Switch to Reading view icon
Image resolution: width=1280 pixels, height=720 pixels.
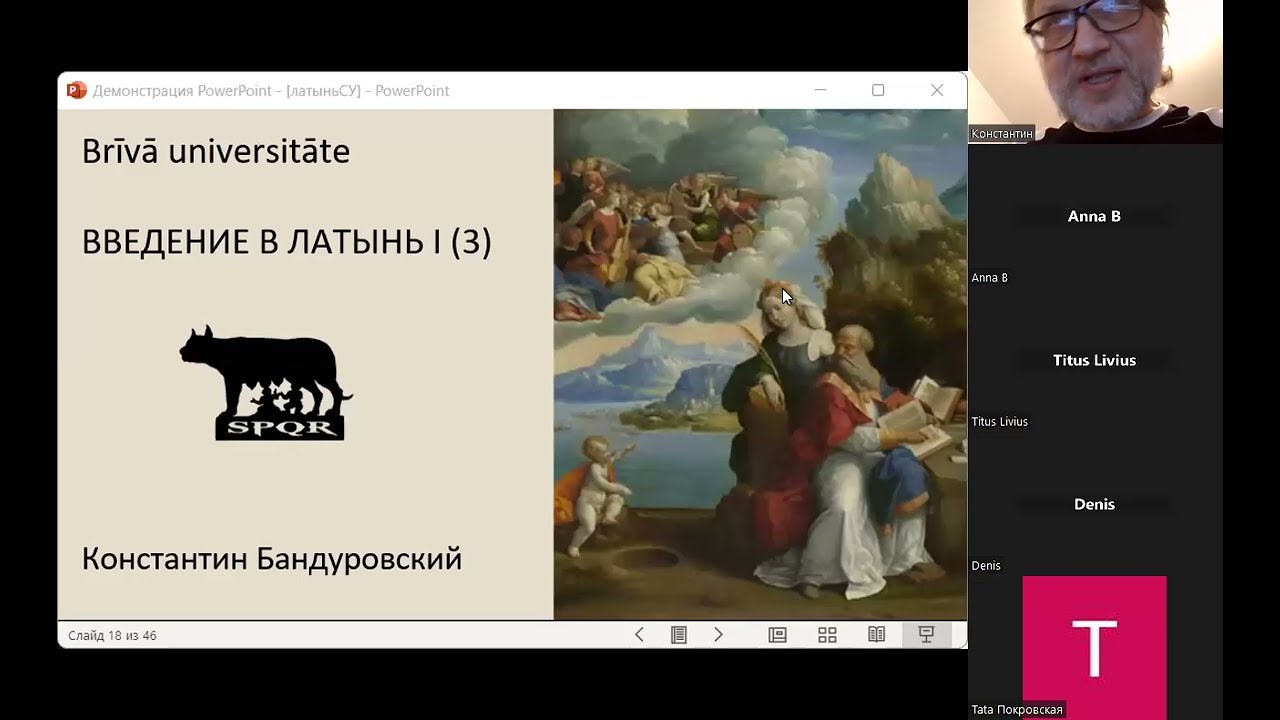[877, 635]
